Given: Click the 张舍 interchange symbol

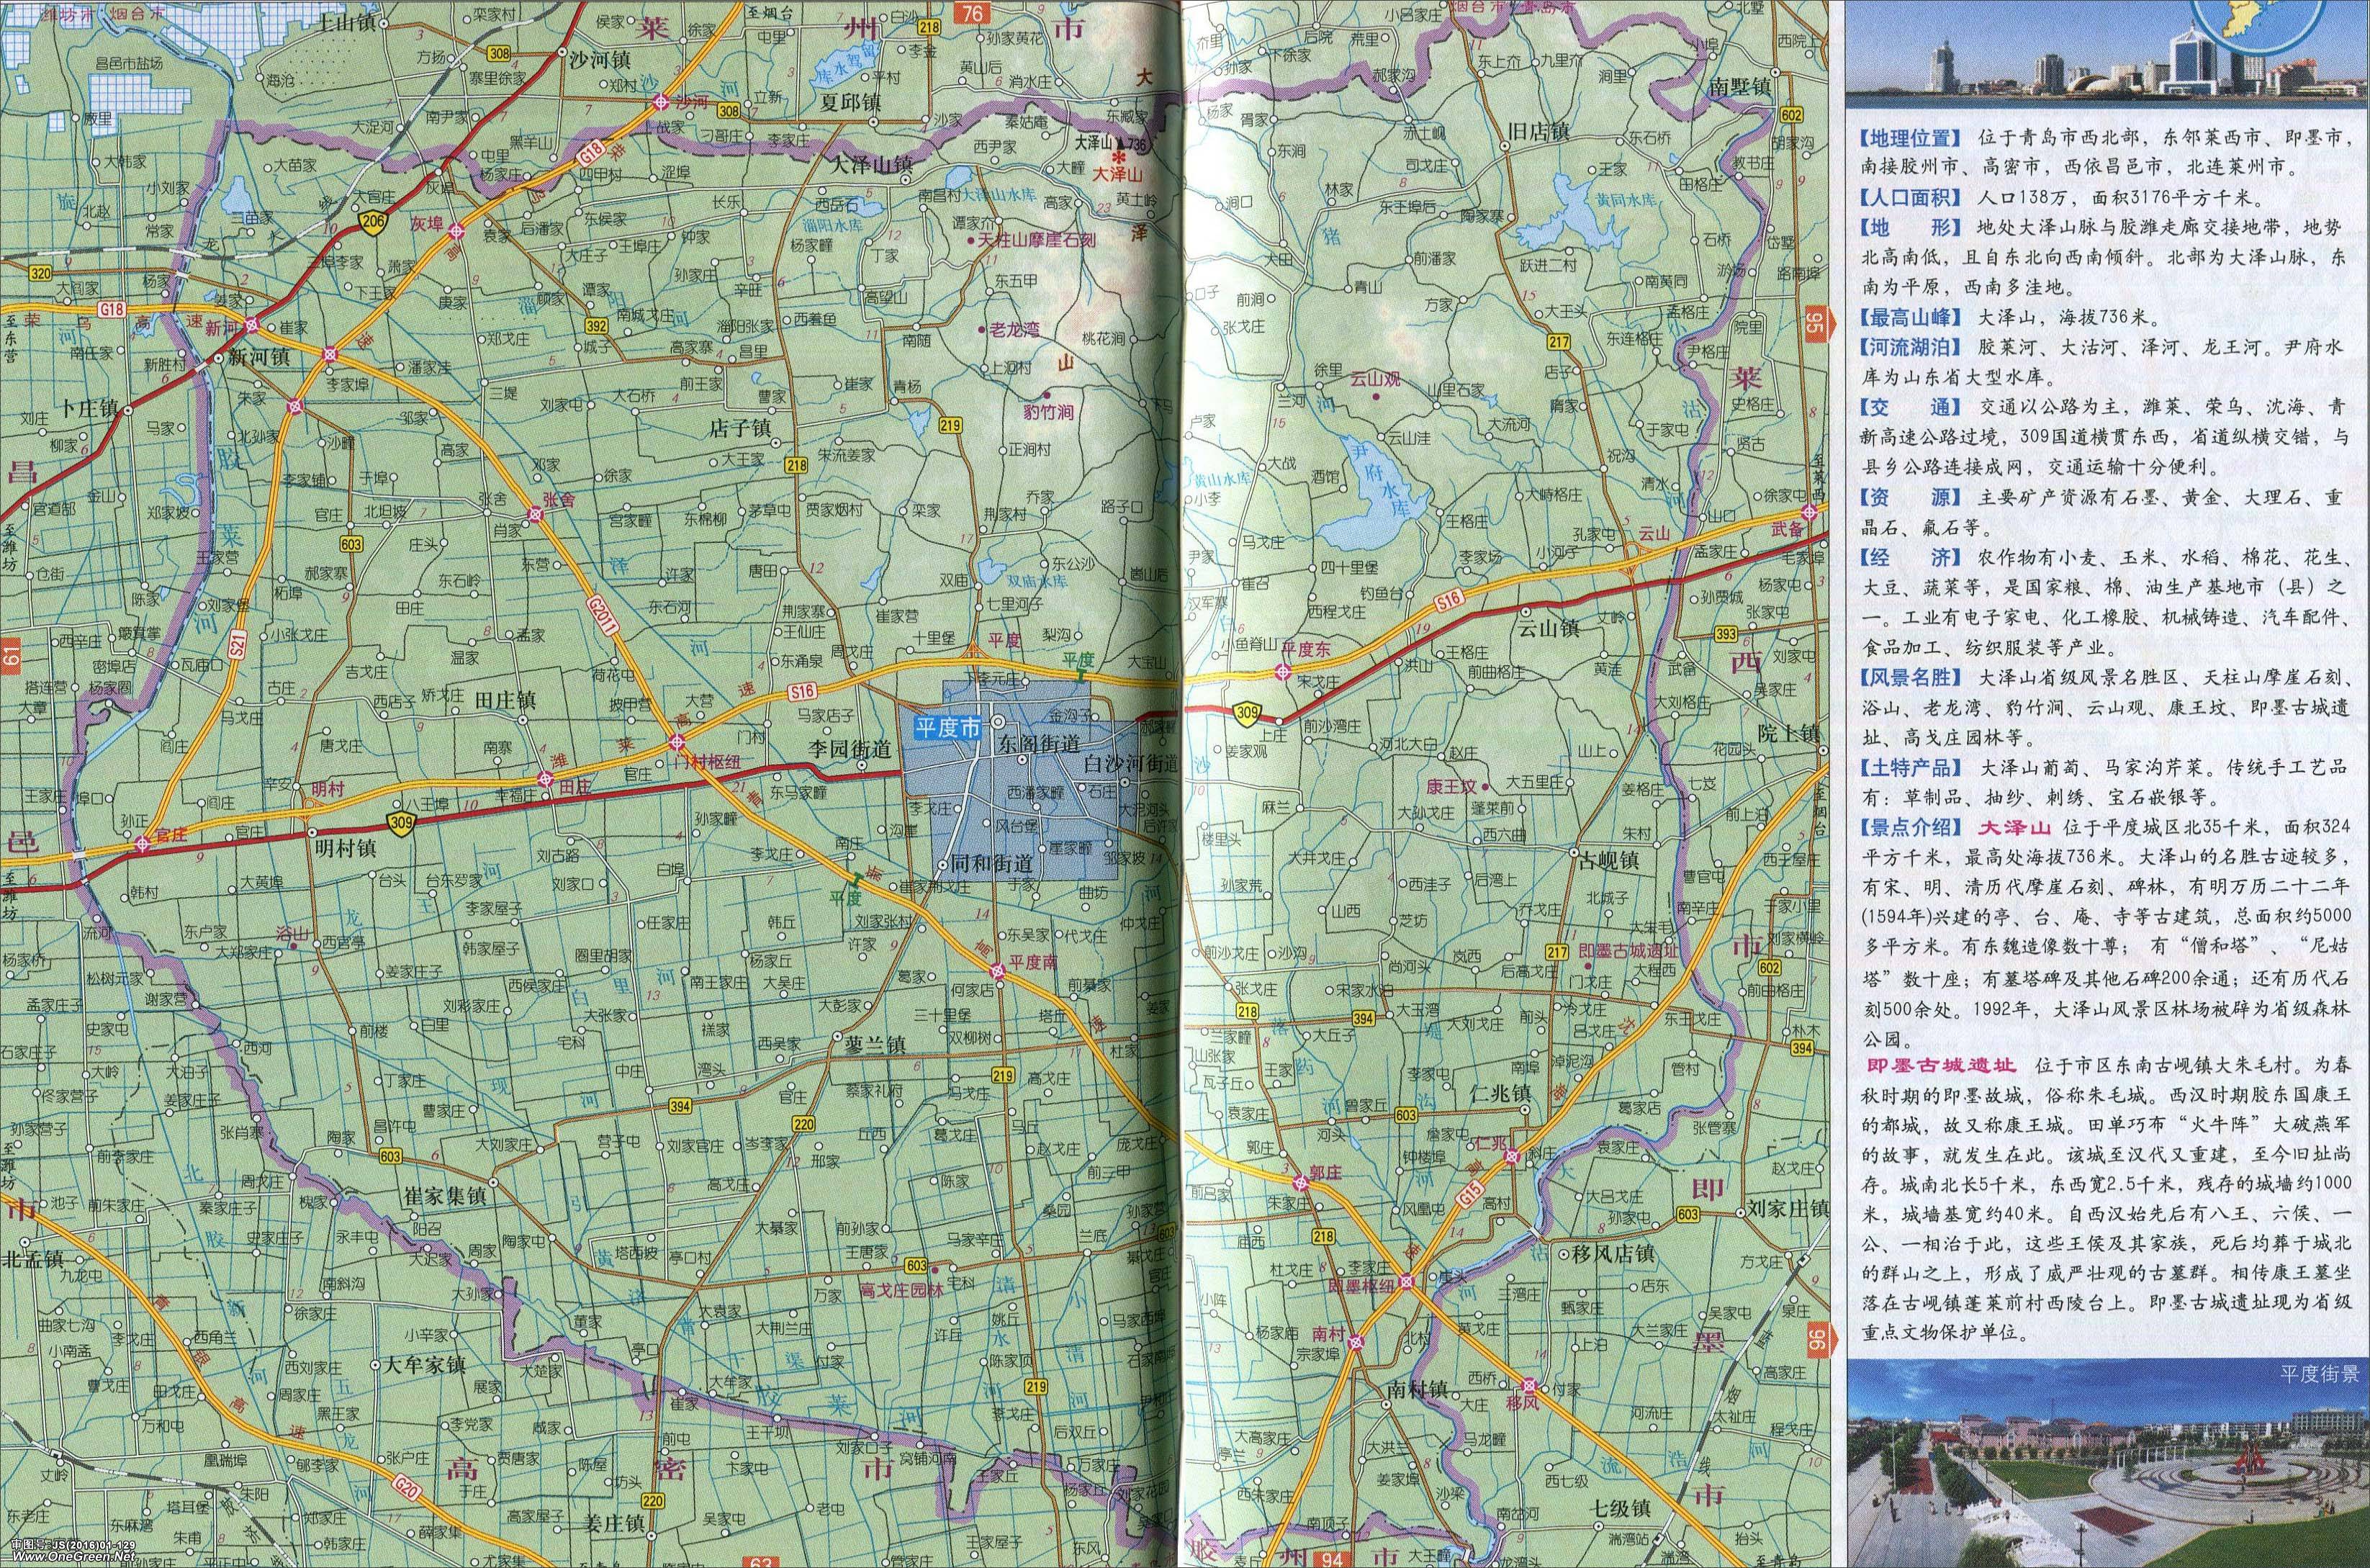Looking at the screenshot, I should [x=537, y=514].
